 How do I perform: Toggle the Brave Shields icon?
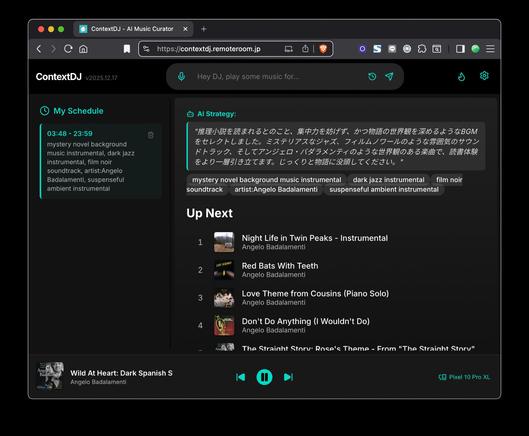tap(323, 49)
